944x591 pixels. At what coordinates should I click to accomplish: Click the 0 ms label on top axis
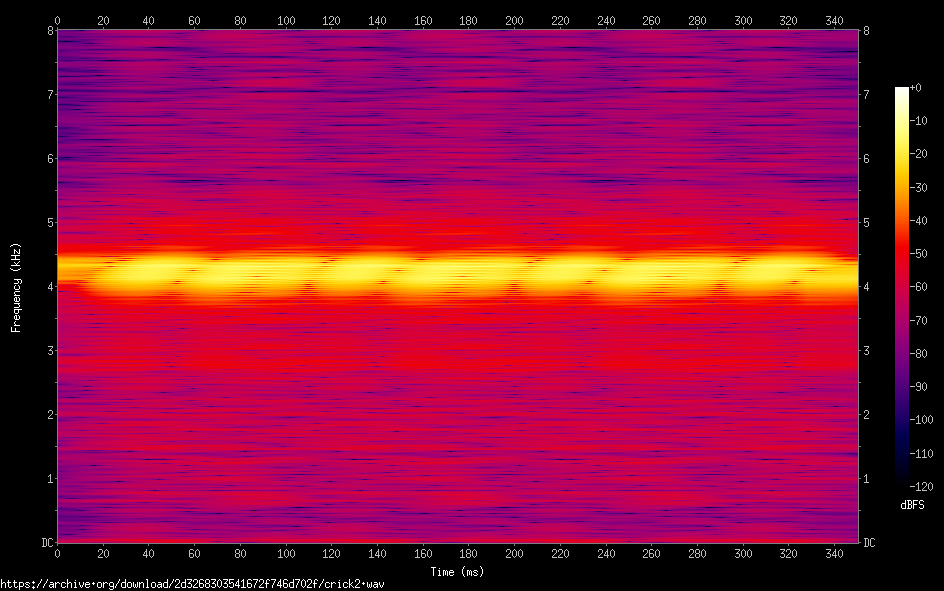[57, 20]
